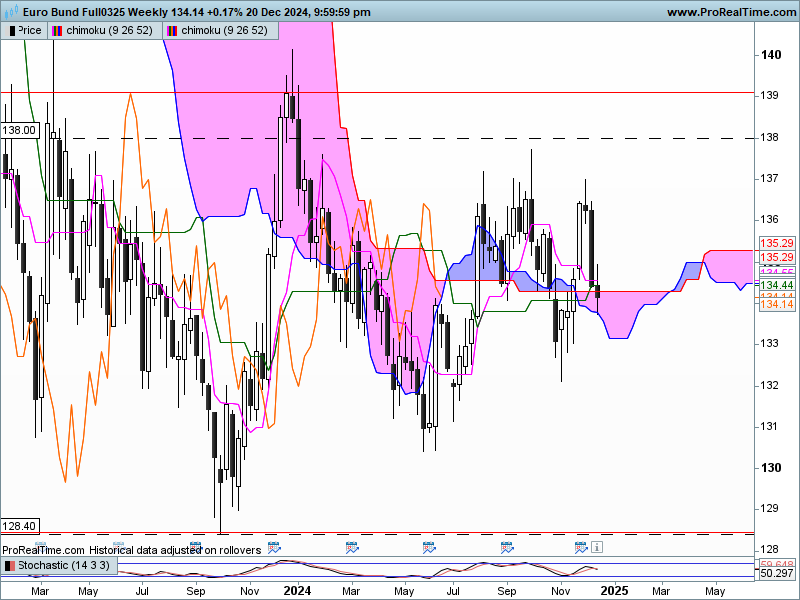Click the calendar event icon near Nov 2023
800x600 pixels.
274,548
